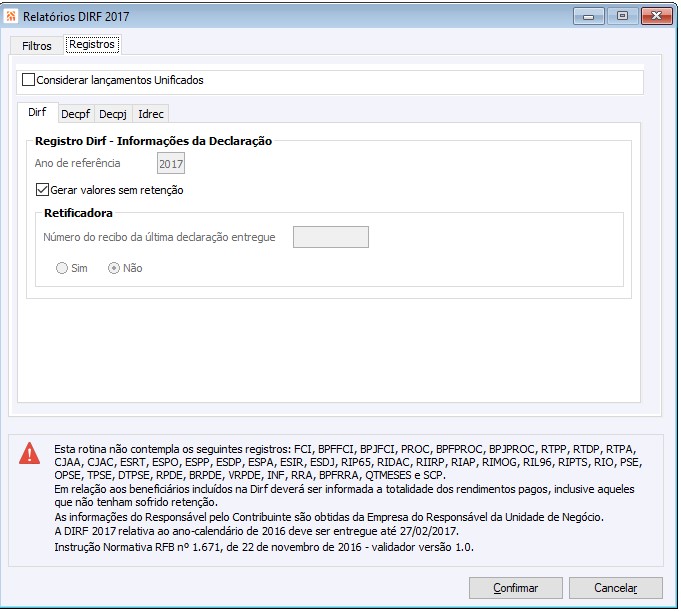Click the Cancelar button
Viewport: 681px width, 611px height.
coord(615,588)
